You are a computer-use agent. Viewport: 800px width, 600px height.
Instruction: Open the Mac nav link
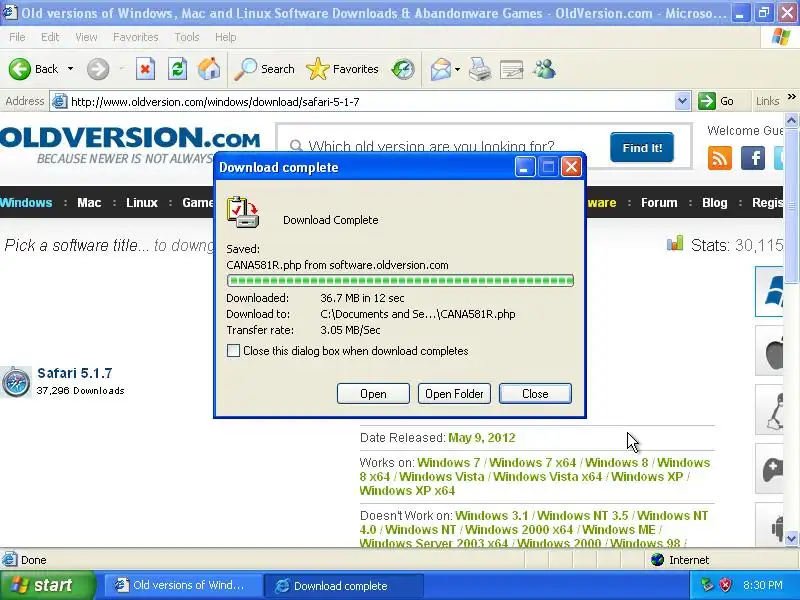click(x=89, y=203)
